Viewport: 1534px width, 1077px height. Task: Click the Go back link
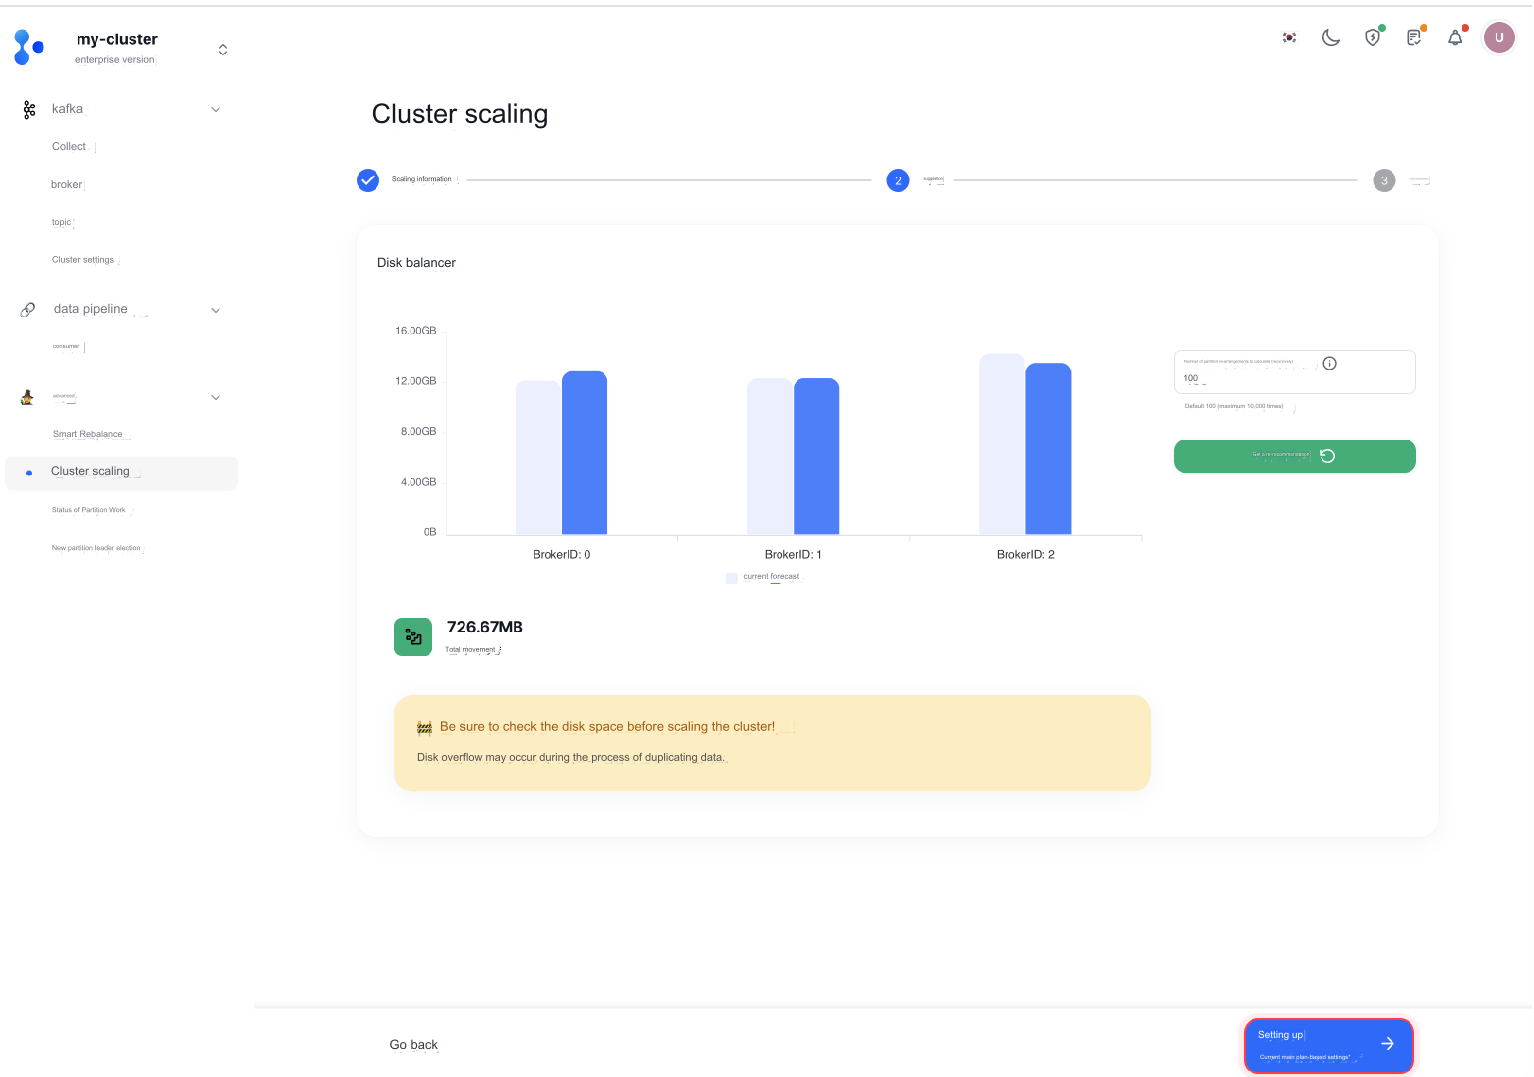[414, 1045]
